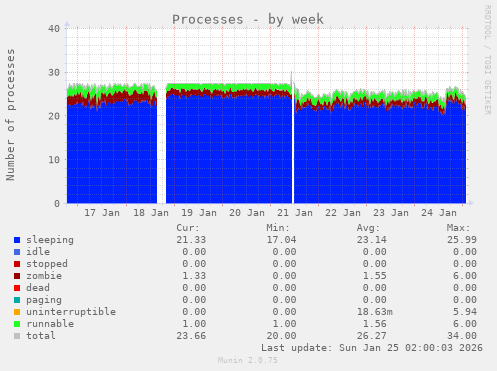Click sleeping minimum value 17.04
Screen dimensions: 497x371
pyautogui.click(x=281, y=240)
